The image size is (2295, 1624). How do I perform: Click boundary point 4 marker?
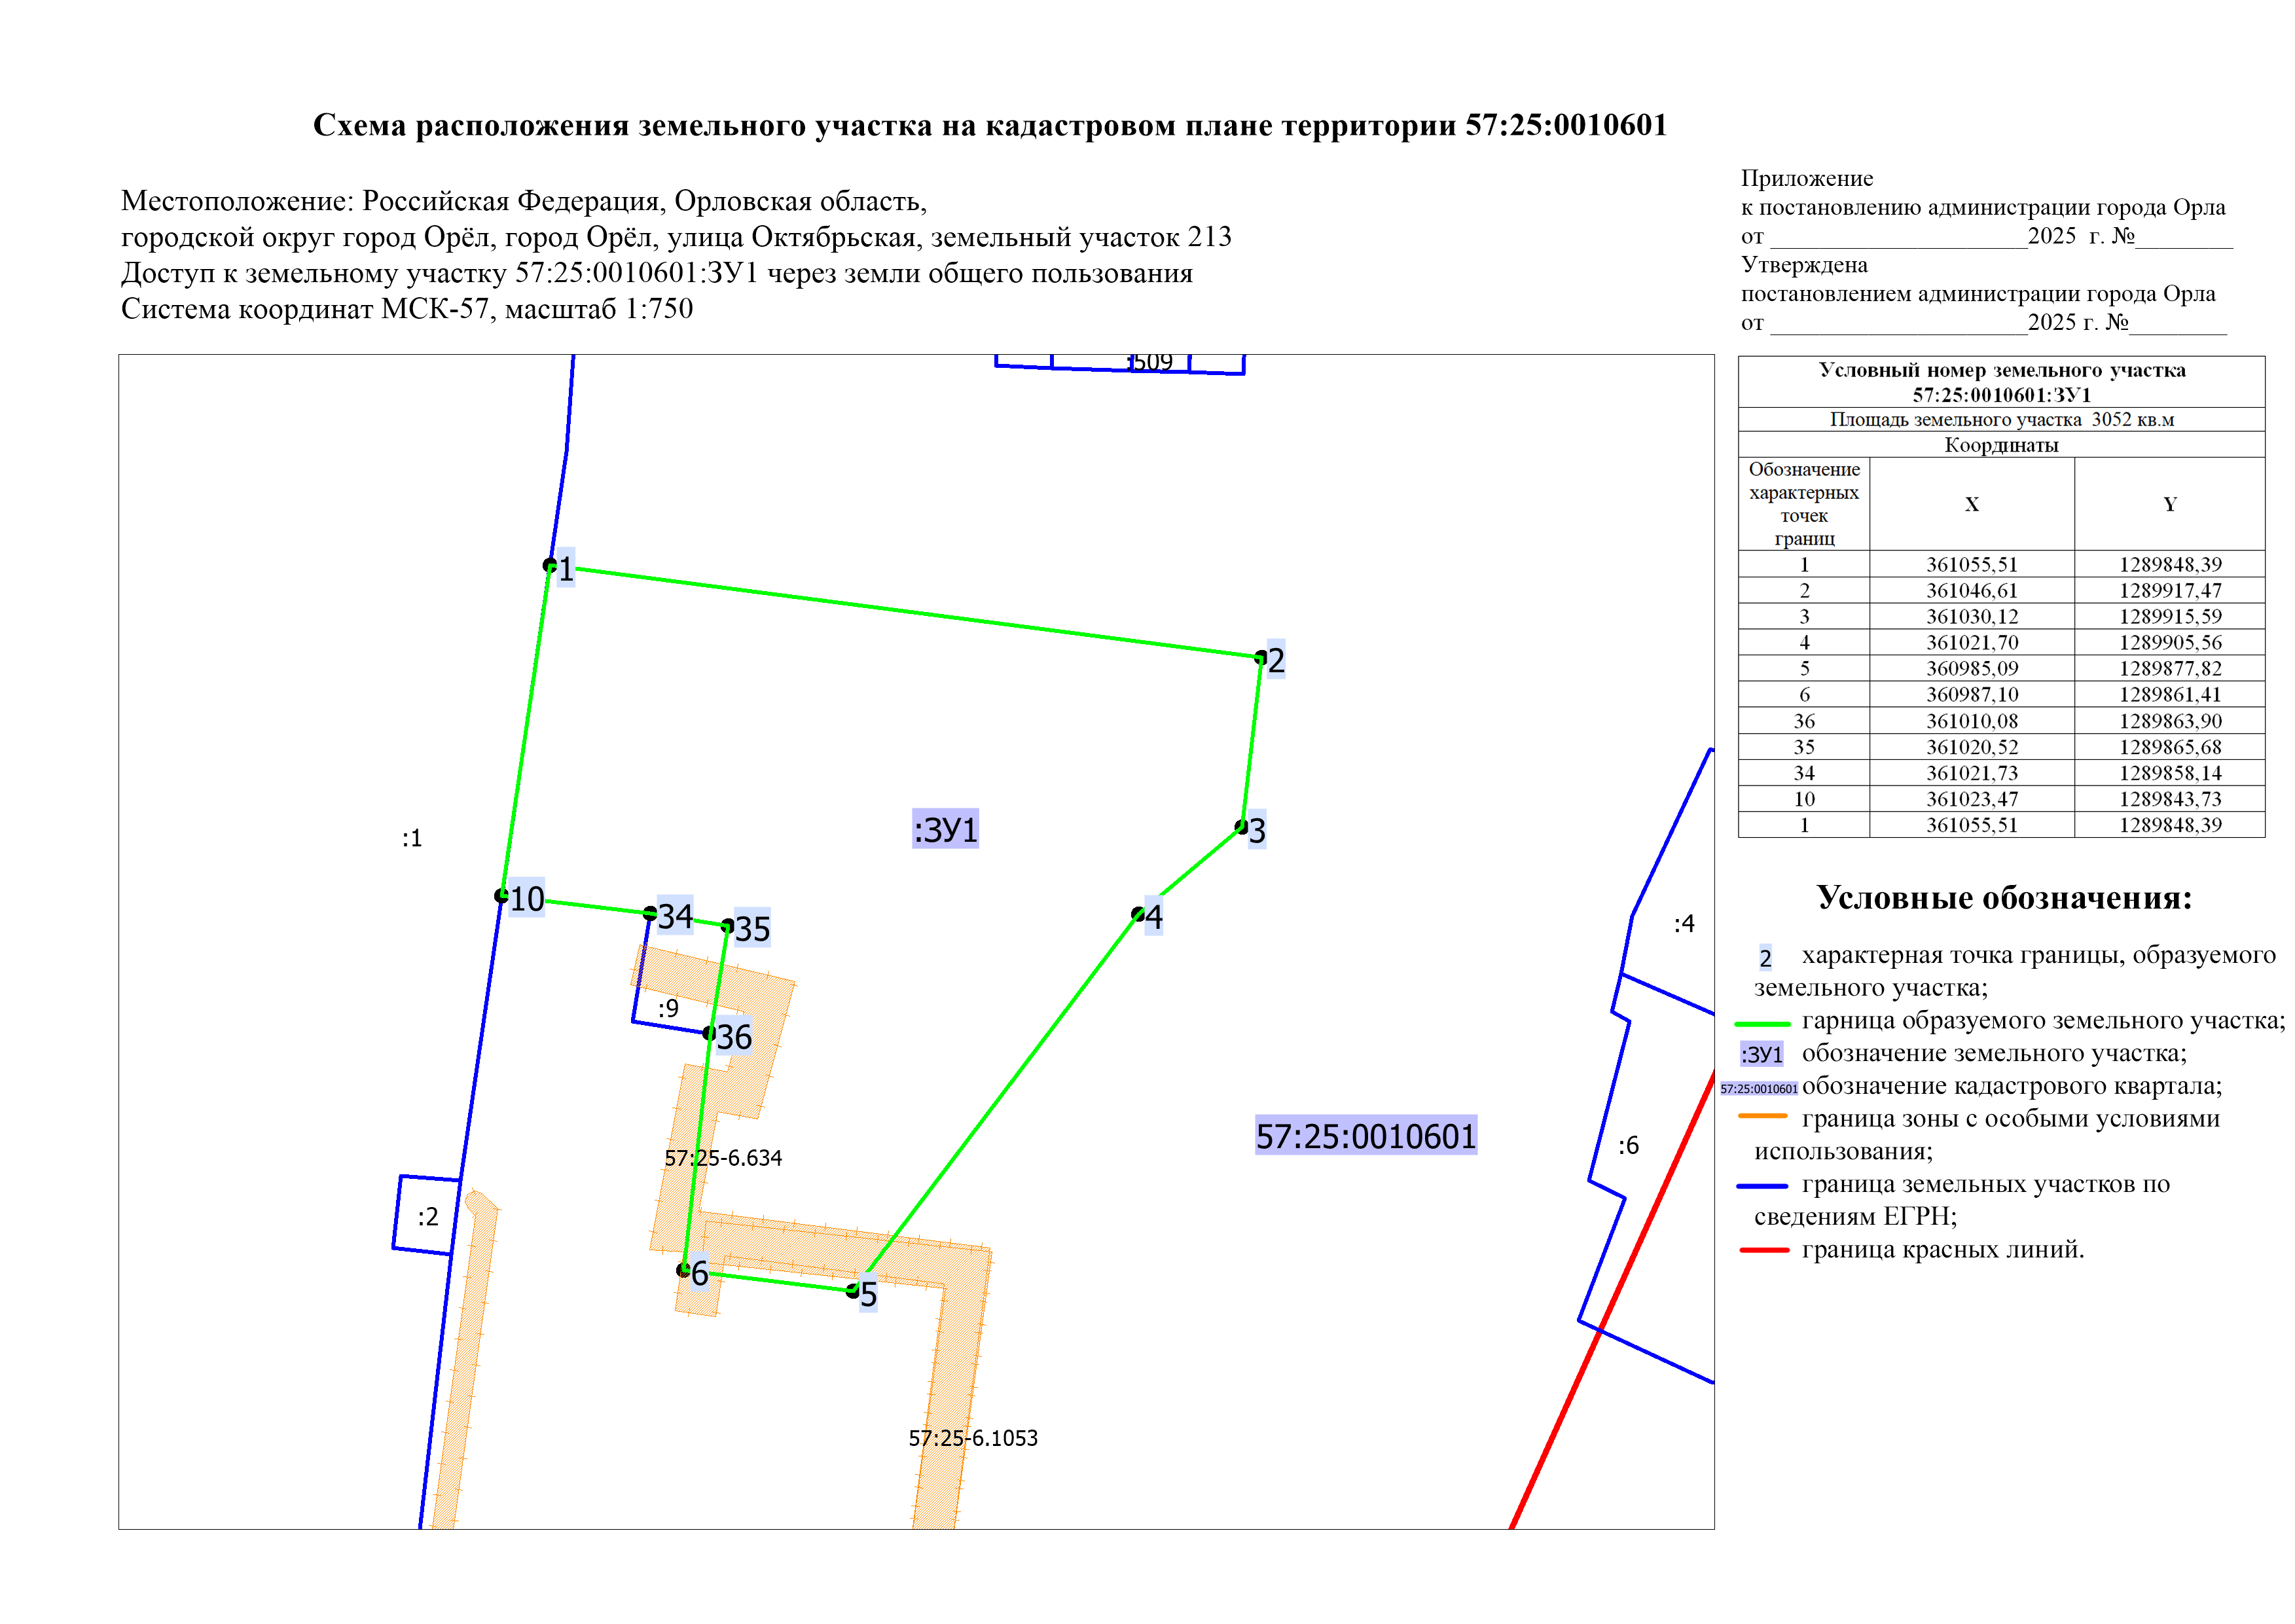pos(1138,913)
